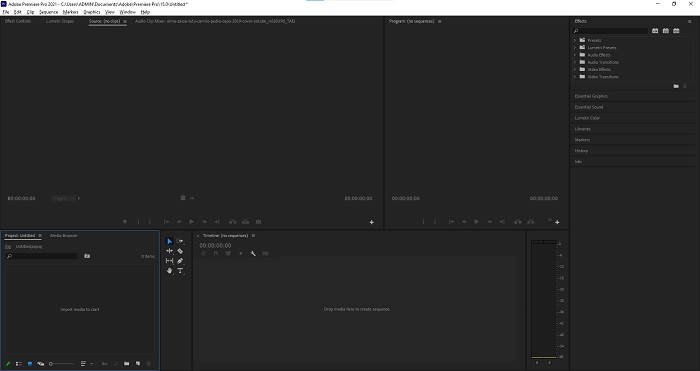
Task: Select the Hand tool
Action: pos(169,271)
